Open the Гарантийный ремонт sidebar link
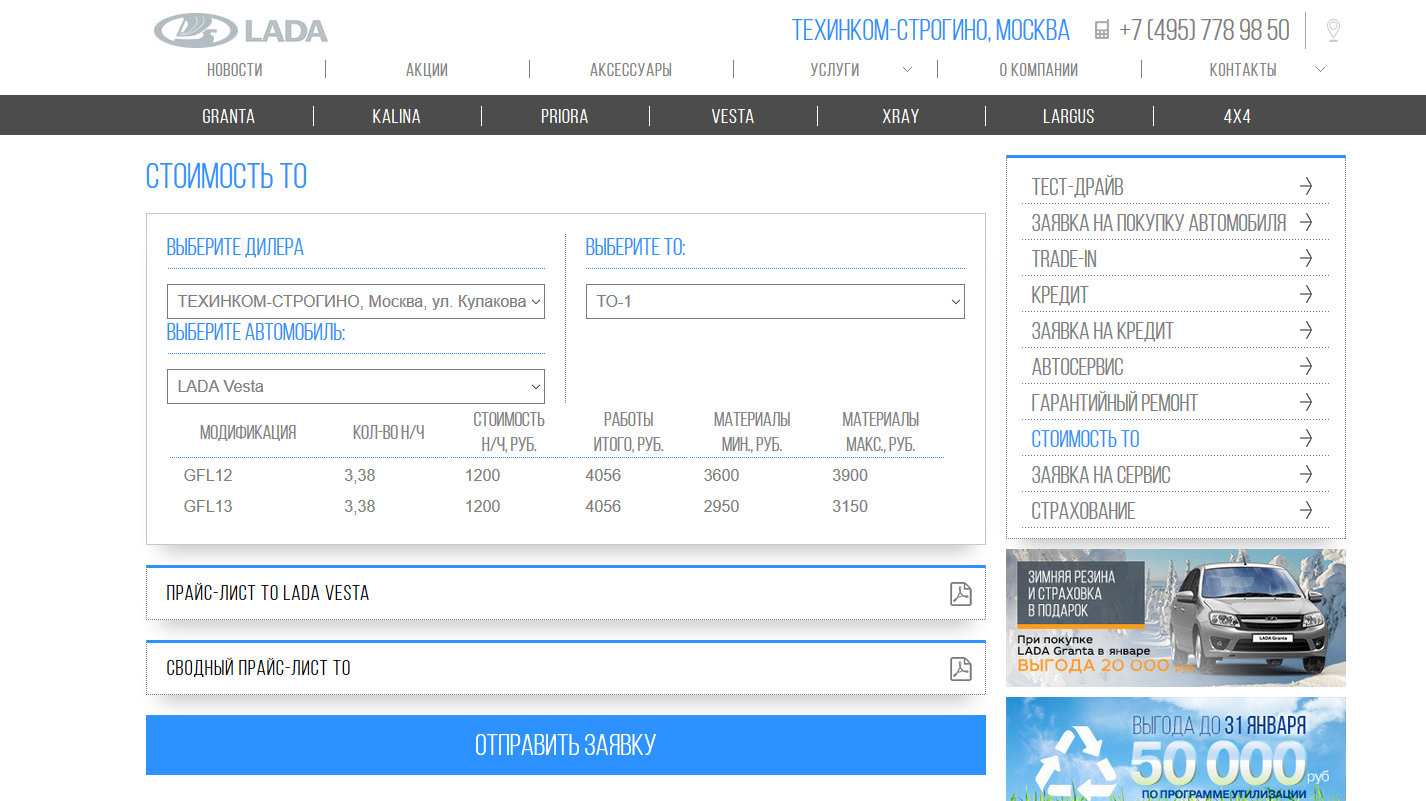Screen dimensions: 1426x801 coord(1114,403)
